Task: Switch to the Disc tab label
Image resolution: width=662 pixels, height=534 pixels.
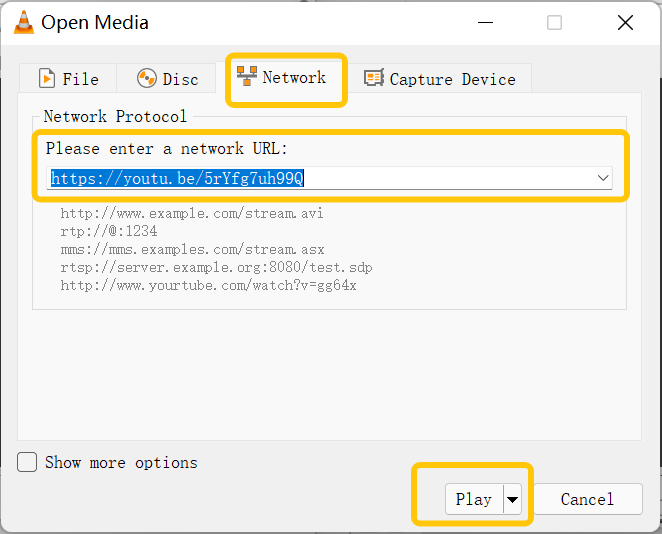Action: point(181,79)
